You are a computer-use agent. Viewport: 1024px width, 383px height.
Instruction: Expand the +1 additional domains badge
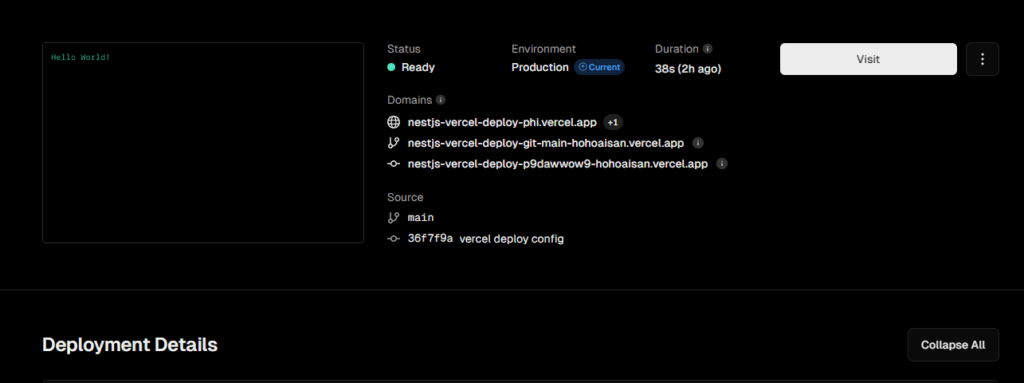(x=613, y=122)
